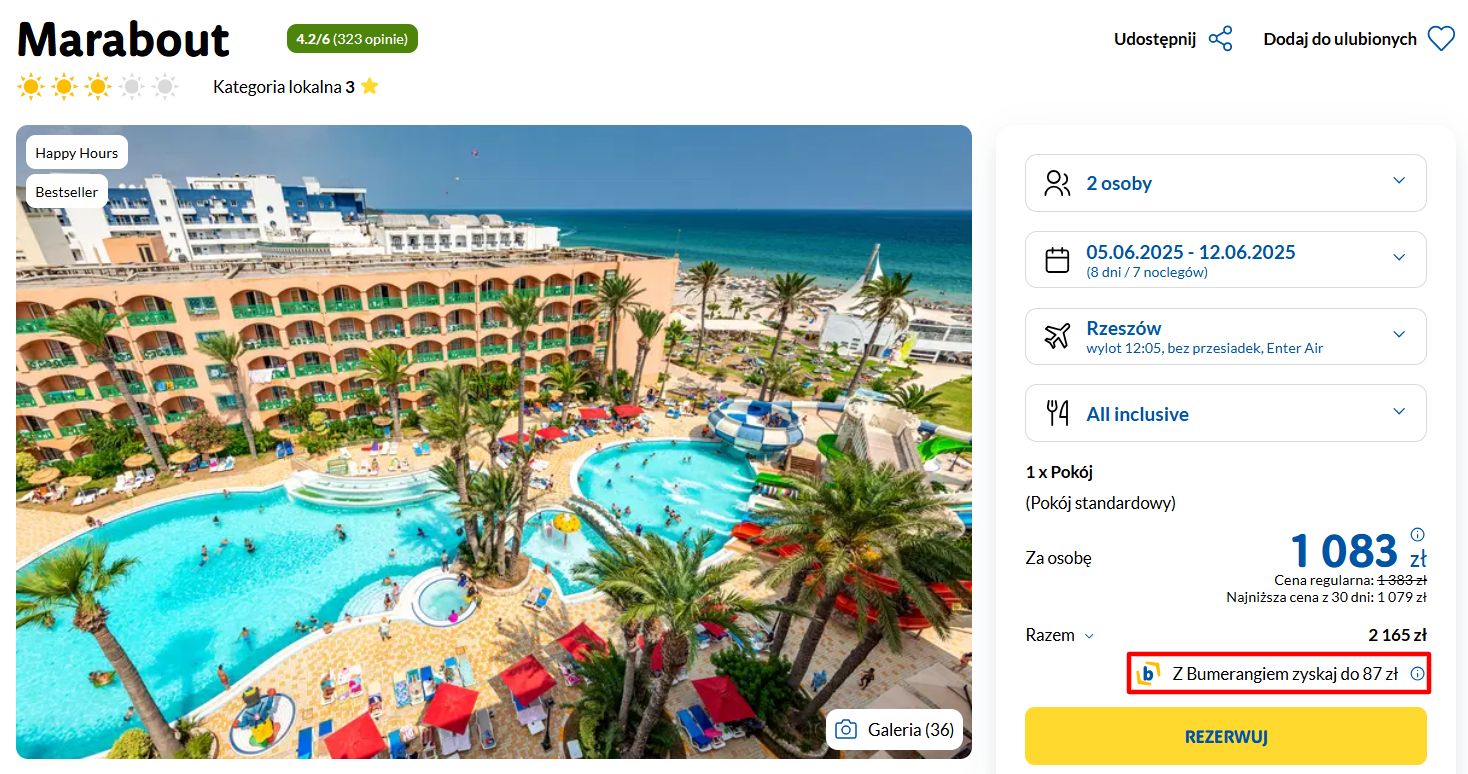Click the Bumerang logo icon
This screenshot has width=1468, height=774.
click(x=1149, y=674)
